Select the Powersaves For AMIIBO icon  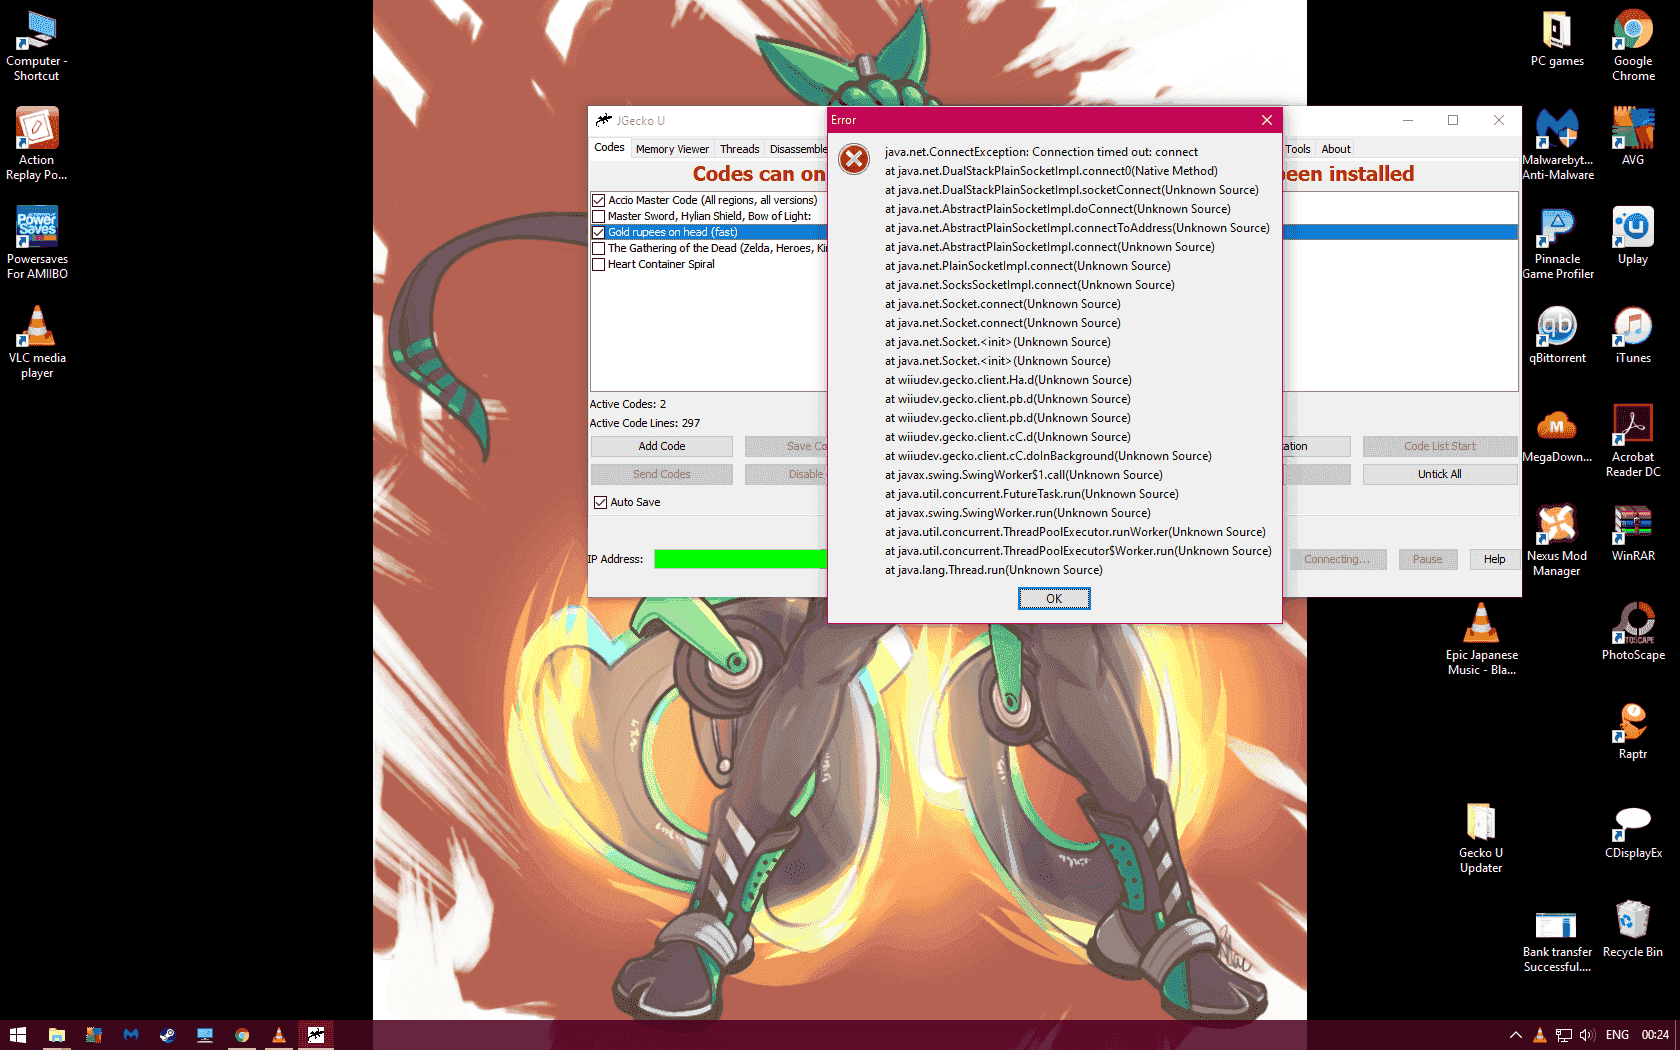[37, 243]
